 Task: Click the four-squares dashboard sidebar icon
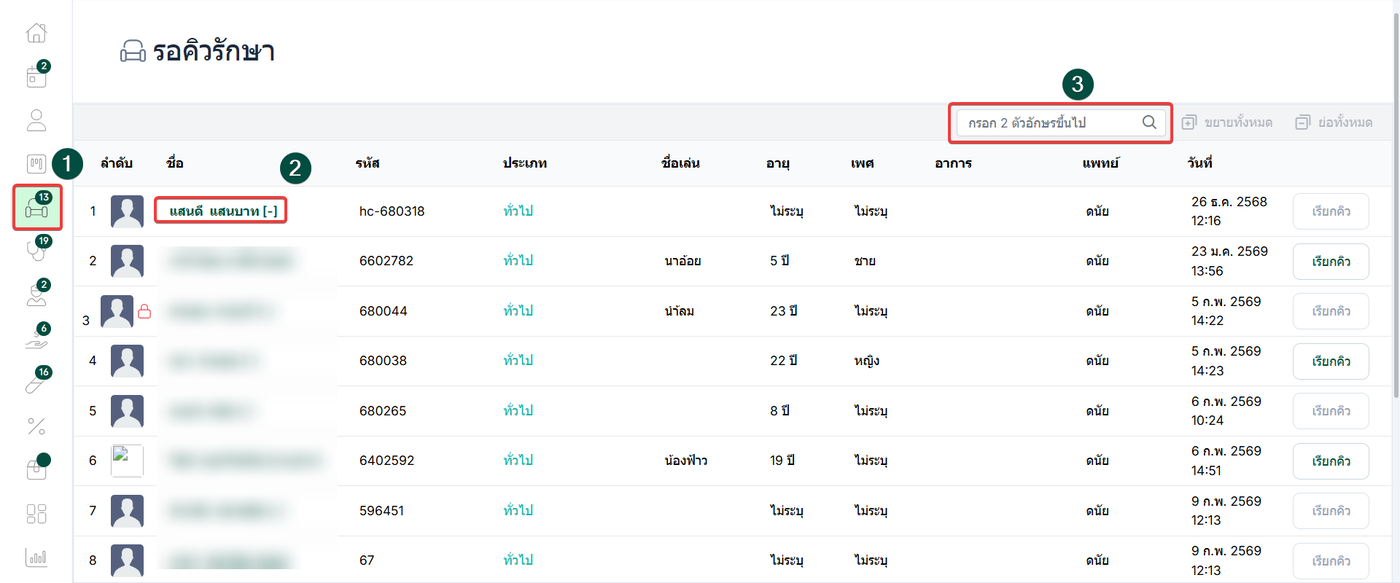(36, 514)
